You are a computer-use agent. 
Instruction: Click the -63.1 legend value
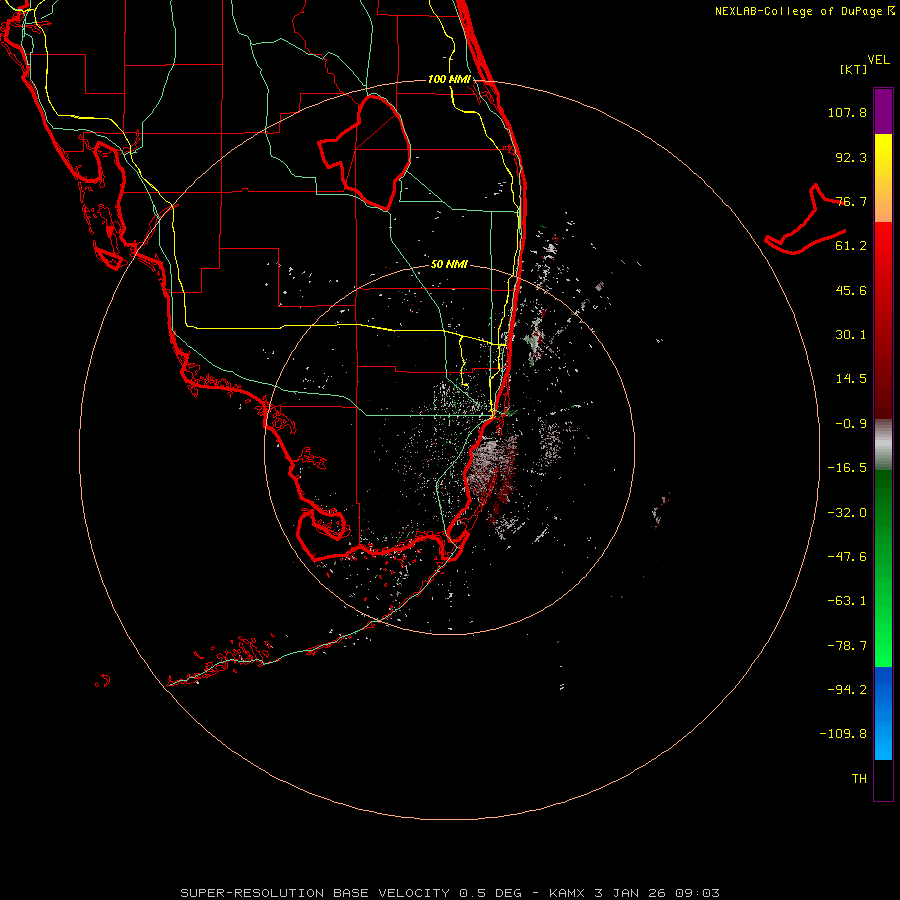[847, 601]
